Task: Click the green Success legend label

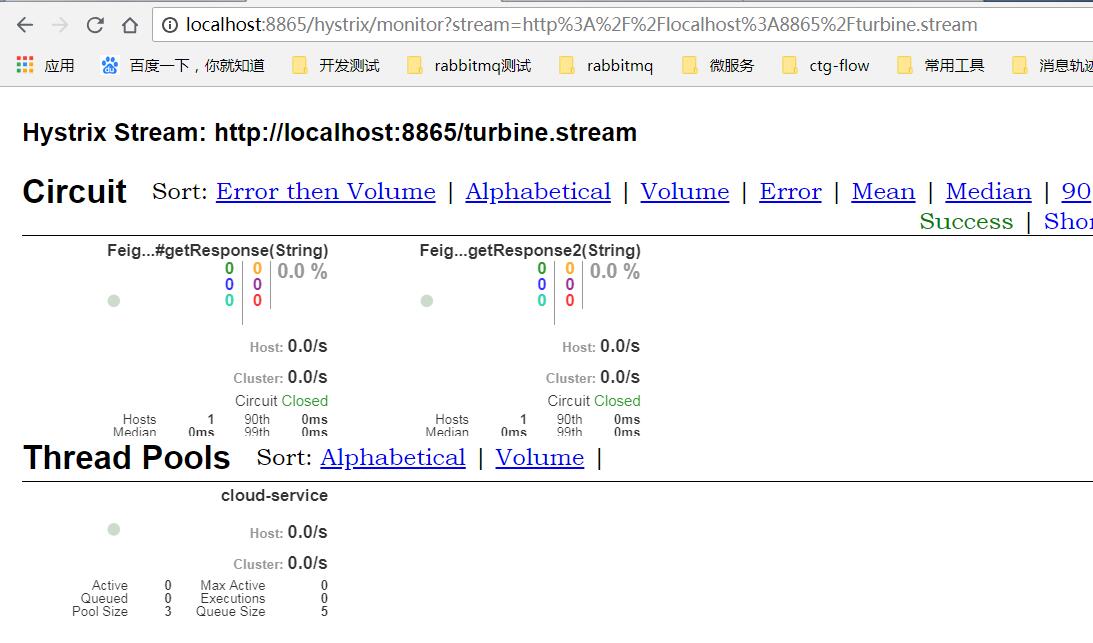Action: (x=966, y=221)
